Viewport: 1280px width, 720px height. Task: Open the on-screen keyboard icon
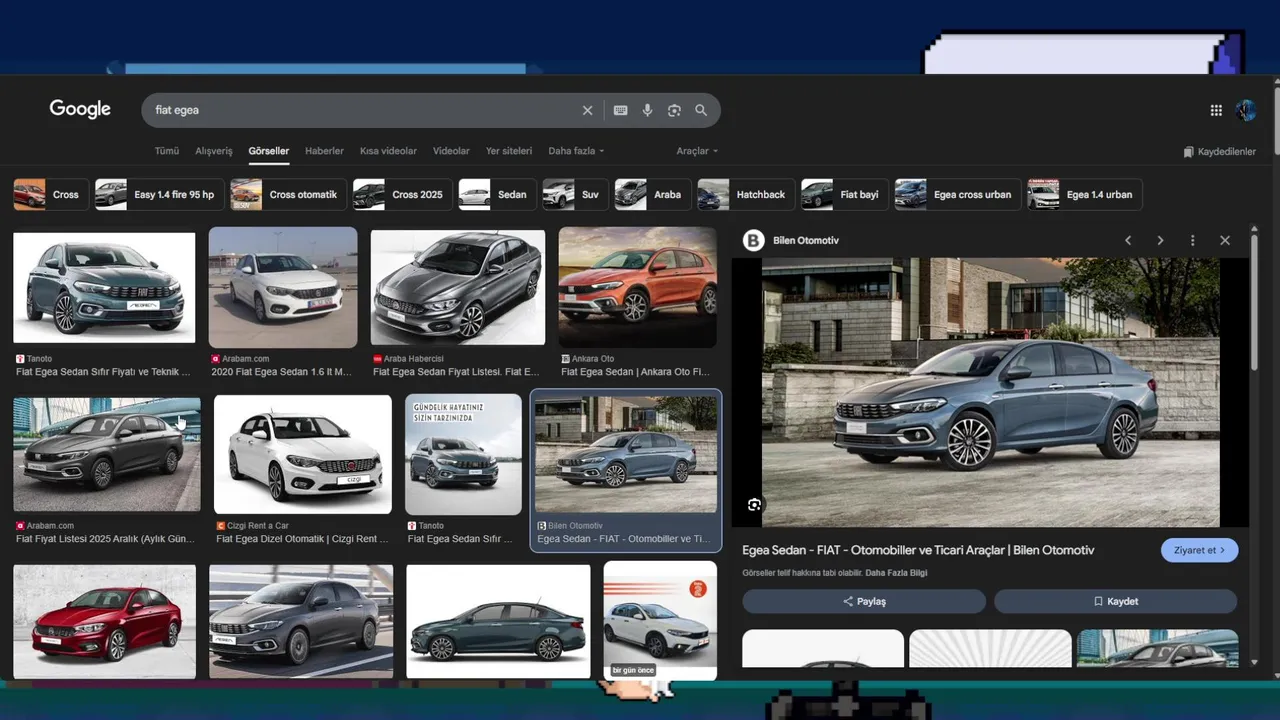[620, 110]
